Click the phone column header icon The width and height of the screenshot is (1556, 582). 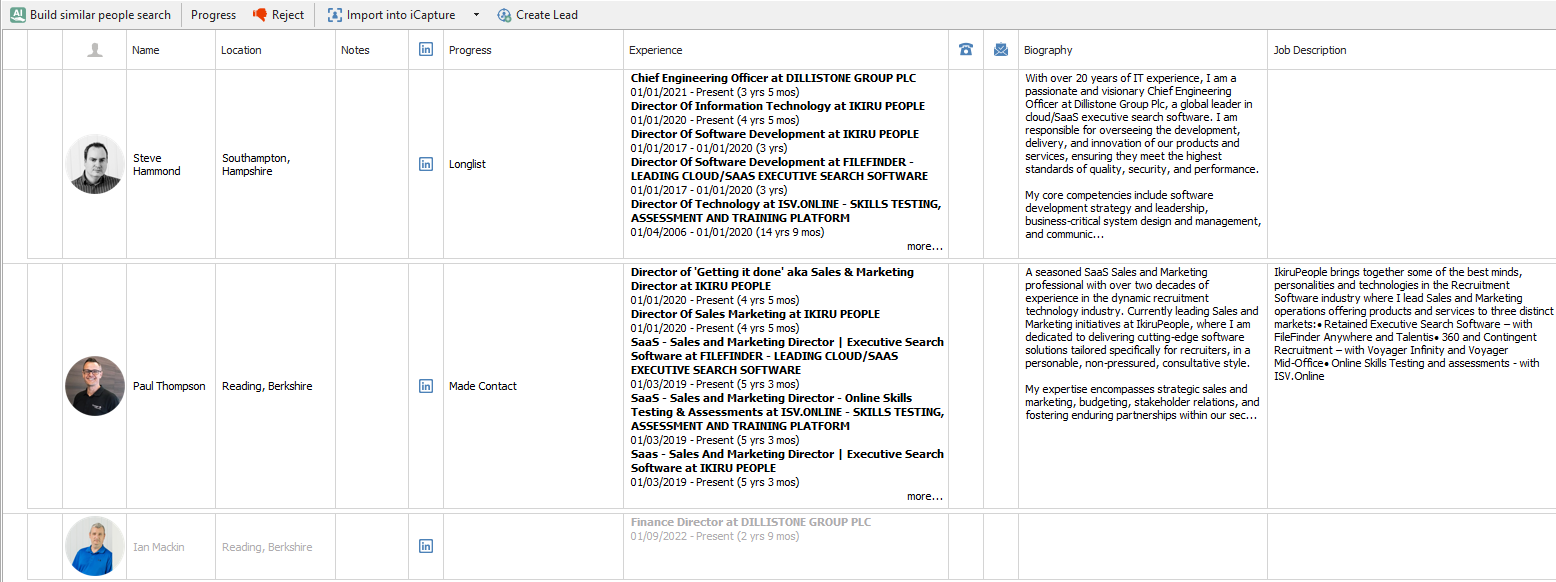point(966,50)
